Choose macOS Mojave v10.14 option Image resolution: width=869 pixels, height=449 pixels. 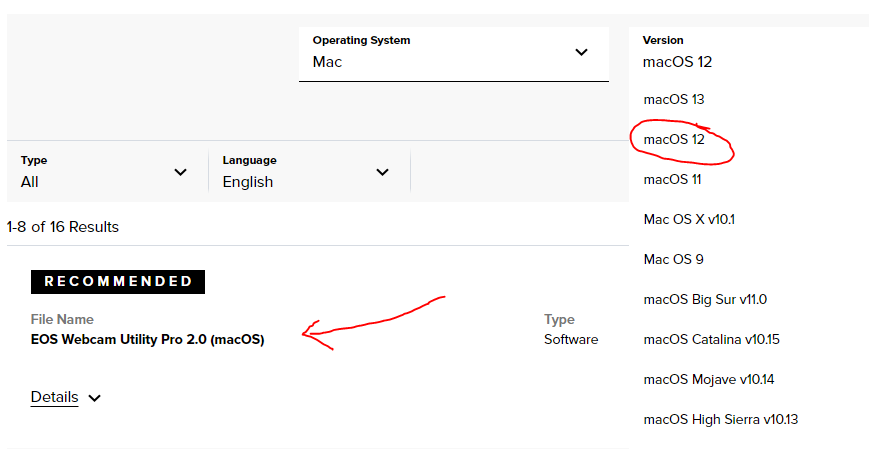tap(707, 379)
